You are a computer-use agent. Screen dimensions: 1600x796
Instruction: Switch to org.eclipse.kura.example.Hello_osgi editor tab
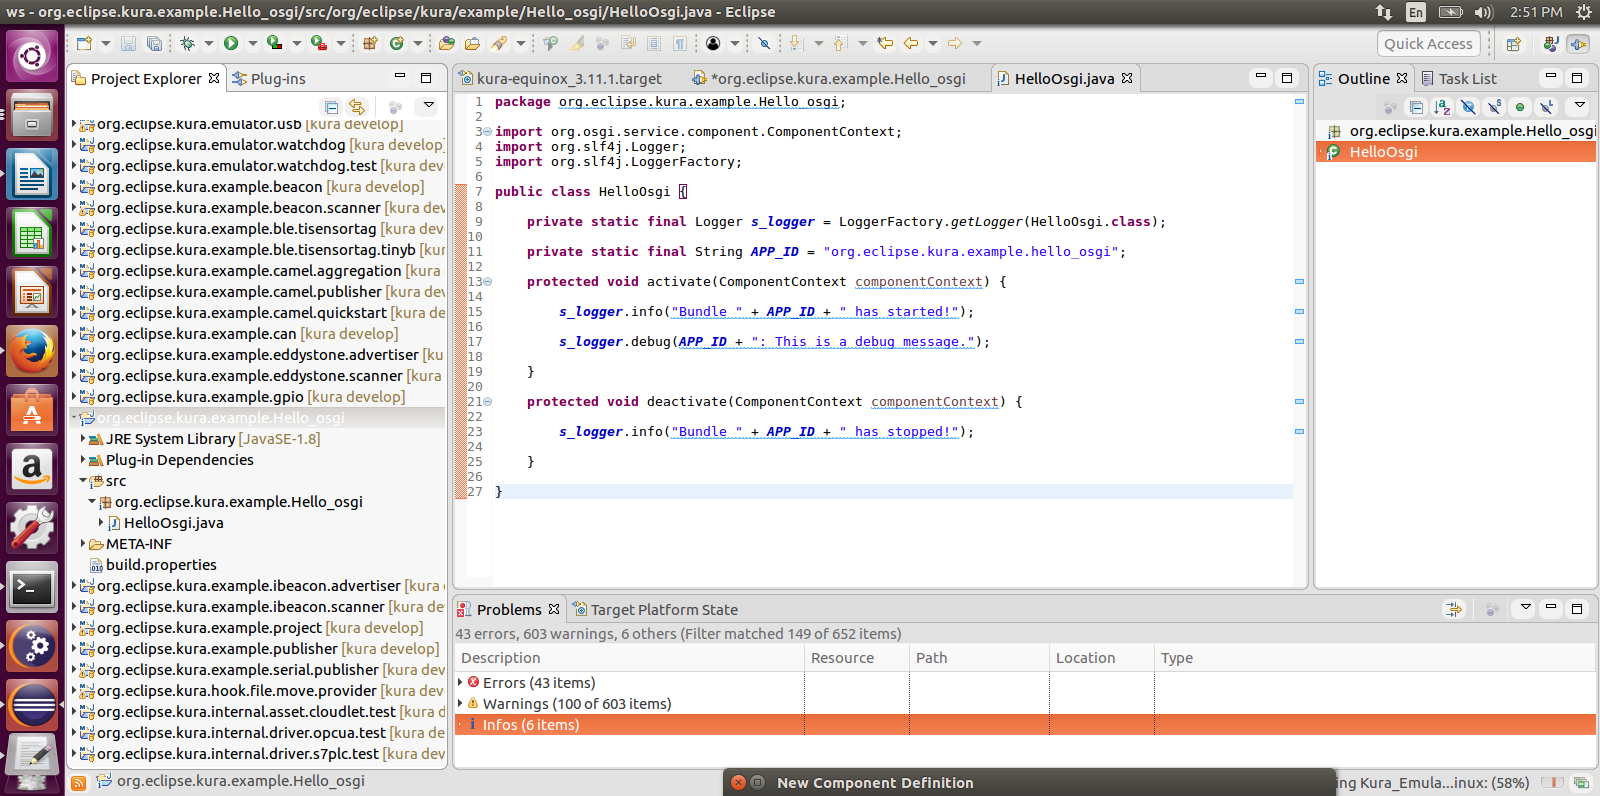829,78
